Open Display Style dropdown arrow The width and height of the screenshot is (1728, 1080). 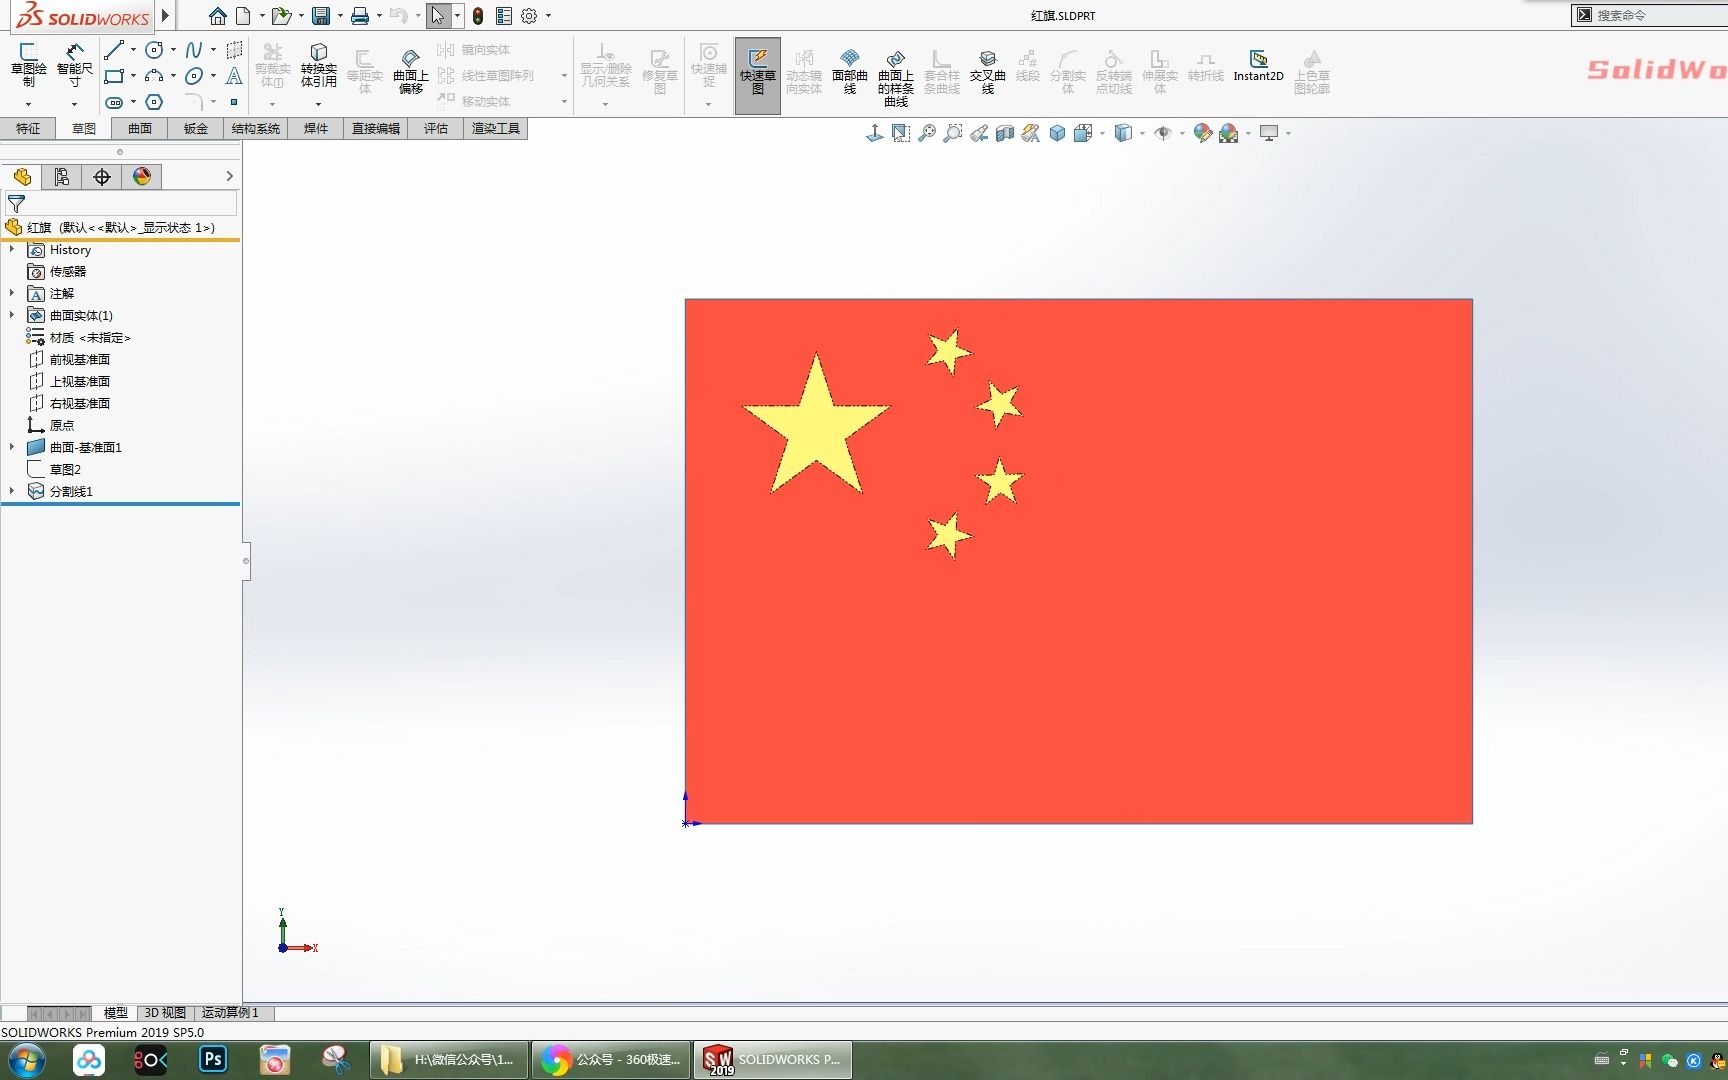coord(1142,133)
